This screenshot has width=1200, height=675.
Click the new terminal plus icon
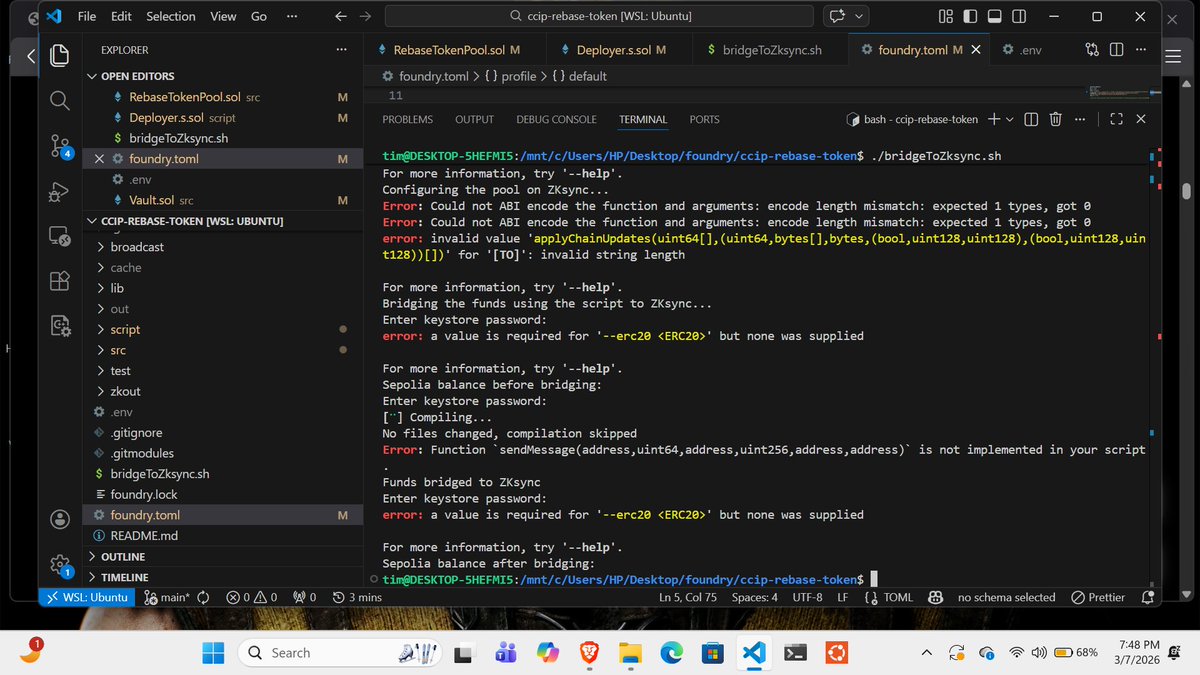(x=994, y=119)
